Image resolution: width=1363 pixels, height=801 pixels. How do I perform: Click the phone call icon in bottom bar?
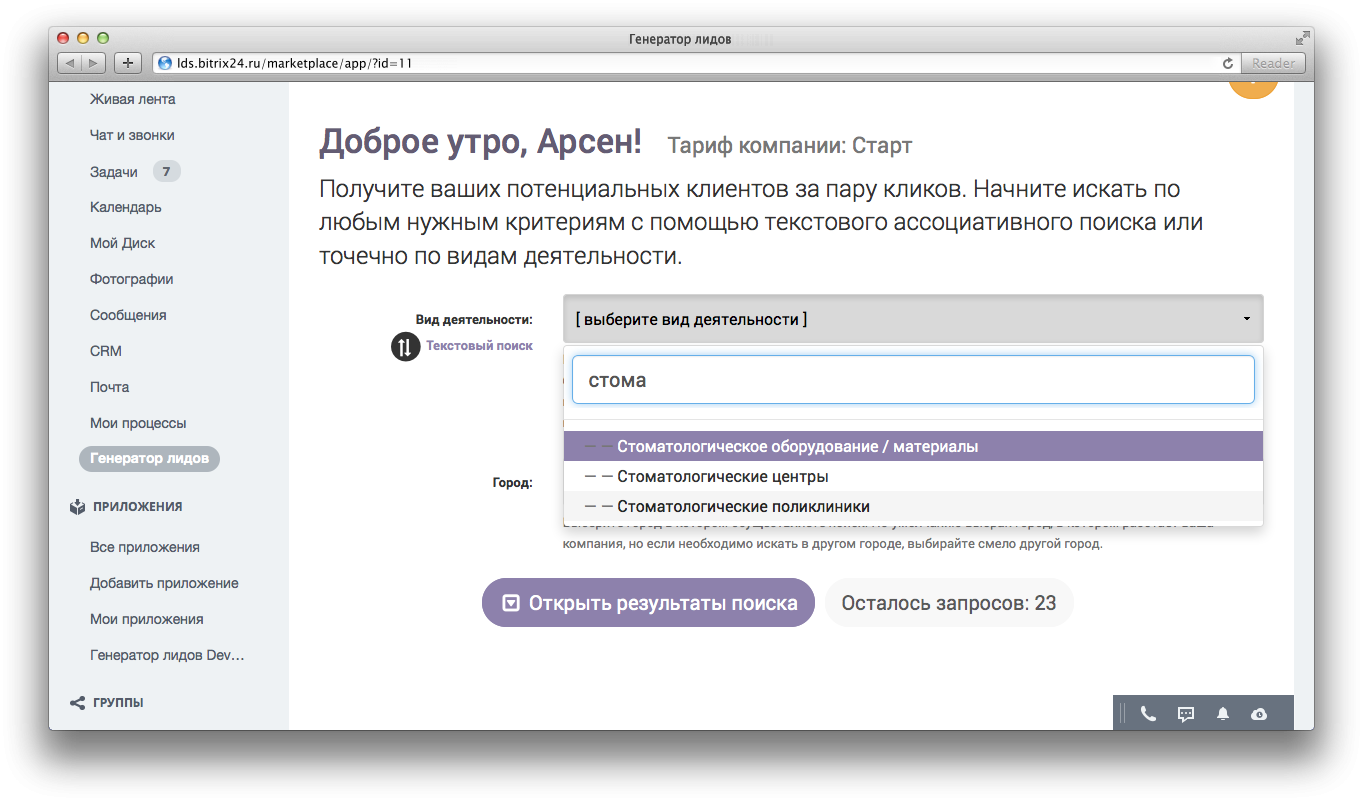1148,714
